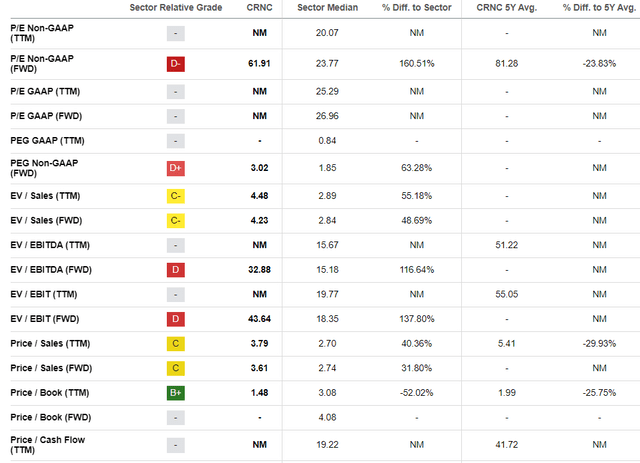
Task: Open the P/E GAAP (TTM) metric row label
Action: pyautogui.click(x=45, y=91)
